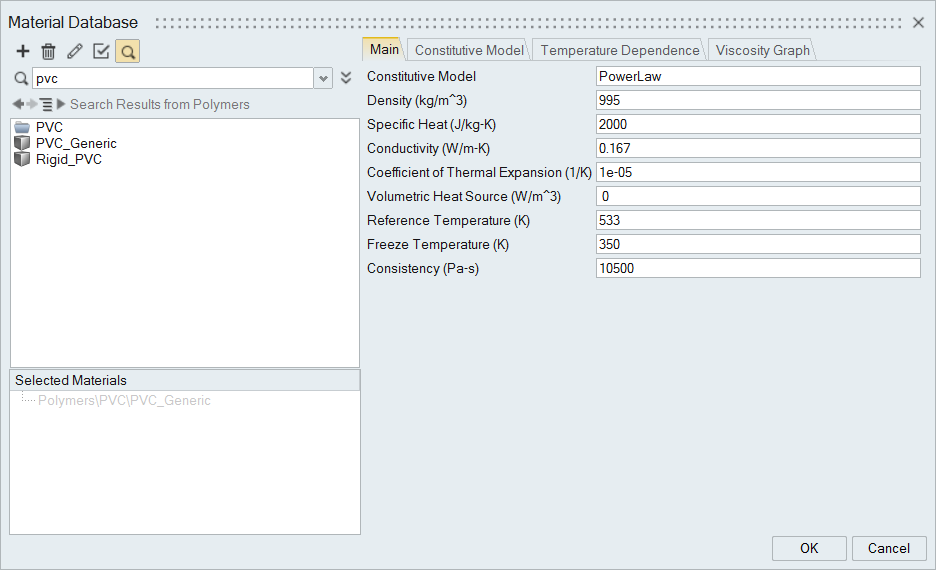Switch to the Viscosity Graph tab

pyautogui.click(x=762, y=50)
